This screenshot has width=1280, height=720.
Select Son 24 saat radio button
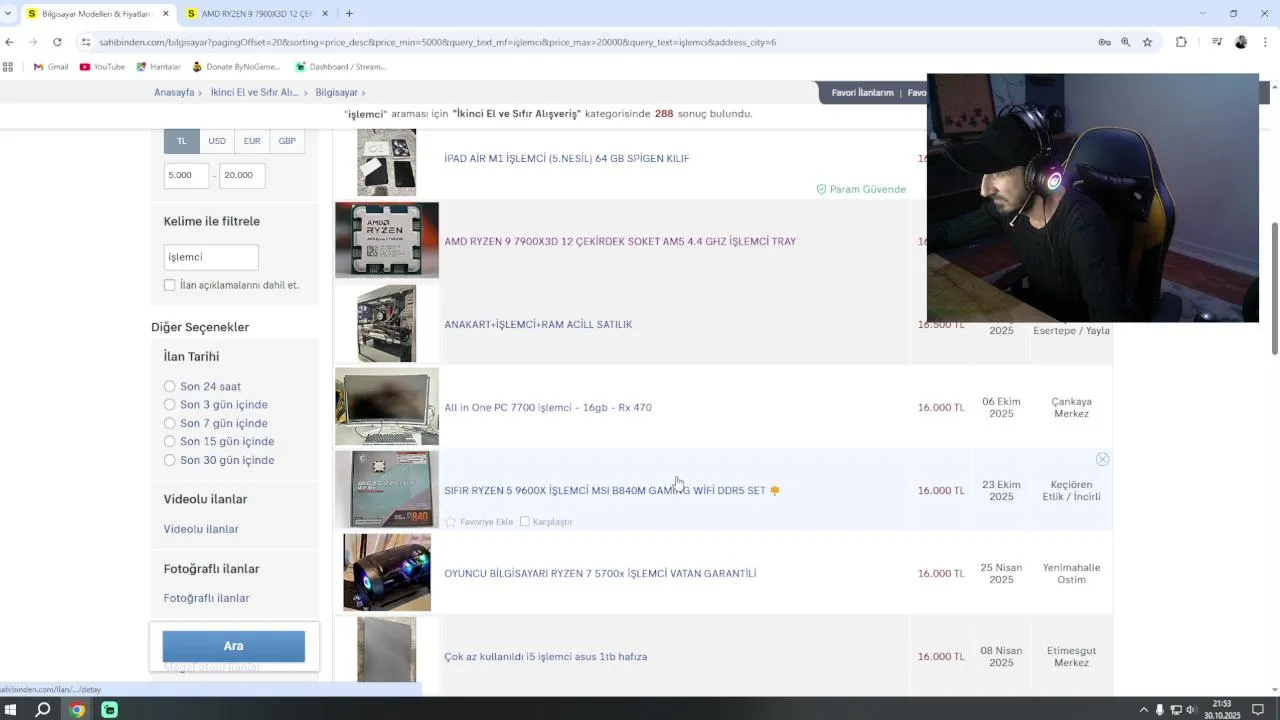(170, 386)
